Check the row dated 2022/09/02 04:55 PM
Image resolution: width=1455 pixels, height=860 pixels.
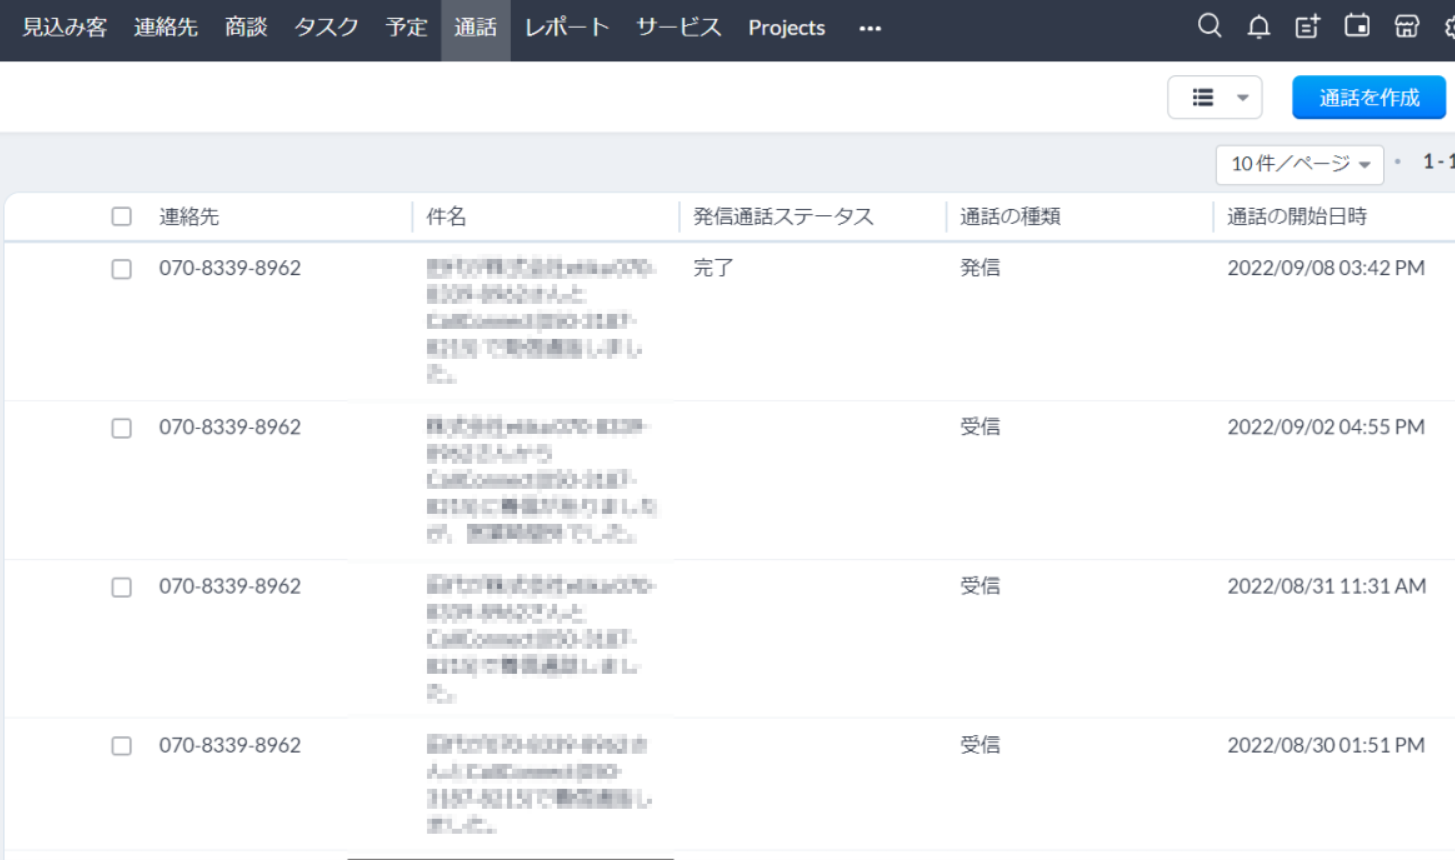(121, 428)
